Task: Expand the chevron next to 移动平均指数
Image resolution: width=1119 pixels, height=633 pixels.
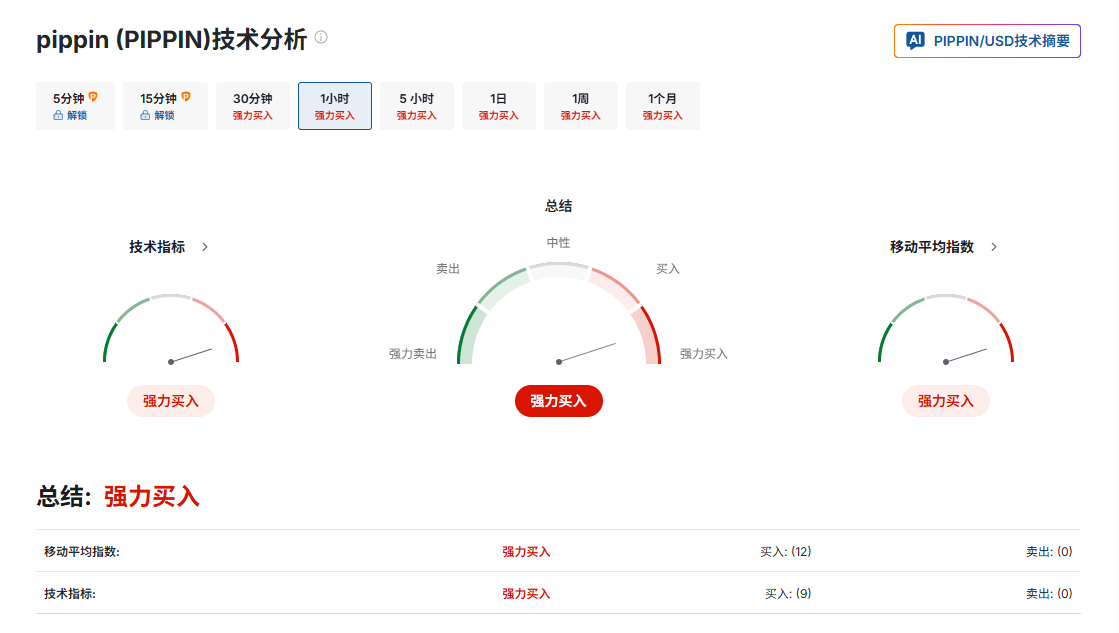Action: 993,247
